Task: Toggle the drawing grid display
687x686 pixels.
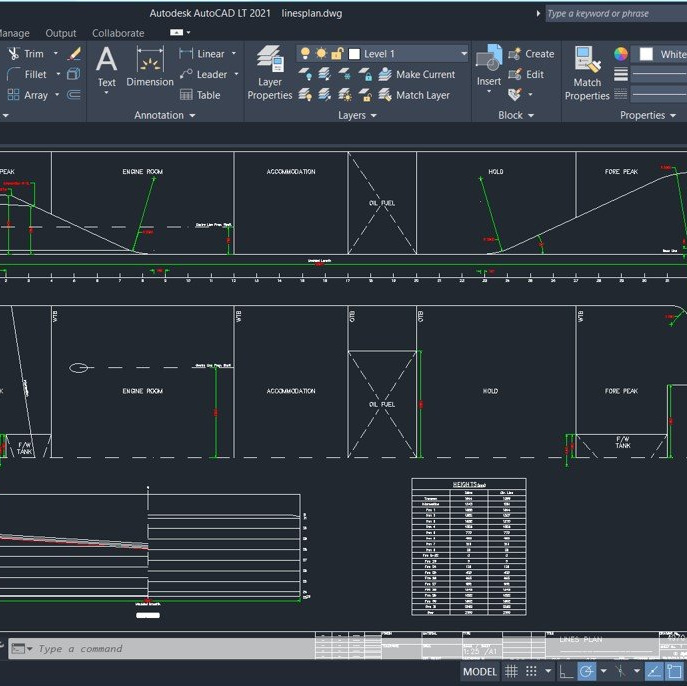Action: pos(511,671)
